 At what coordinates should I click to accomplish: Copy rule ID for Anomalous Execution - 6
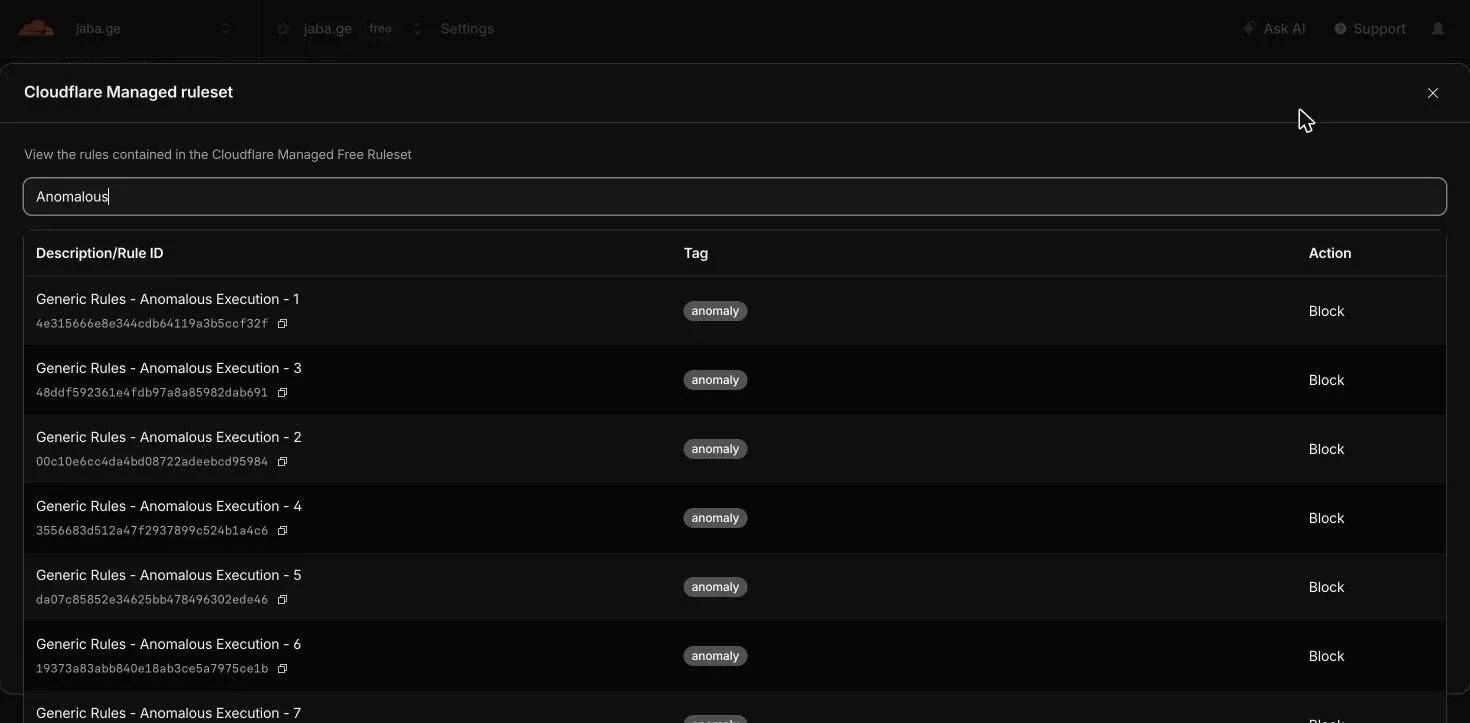coord(282,669)
